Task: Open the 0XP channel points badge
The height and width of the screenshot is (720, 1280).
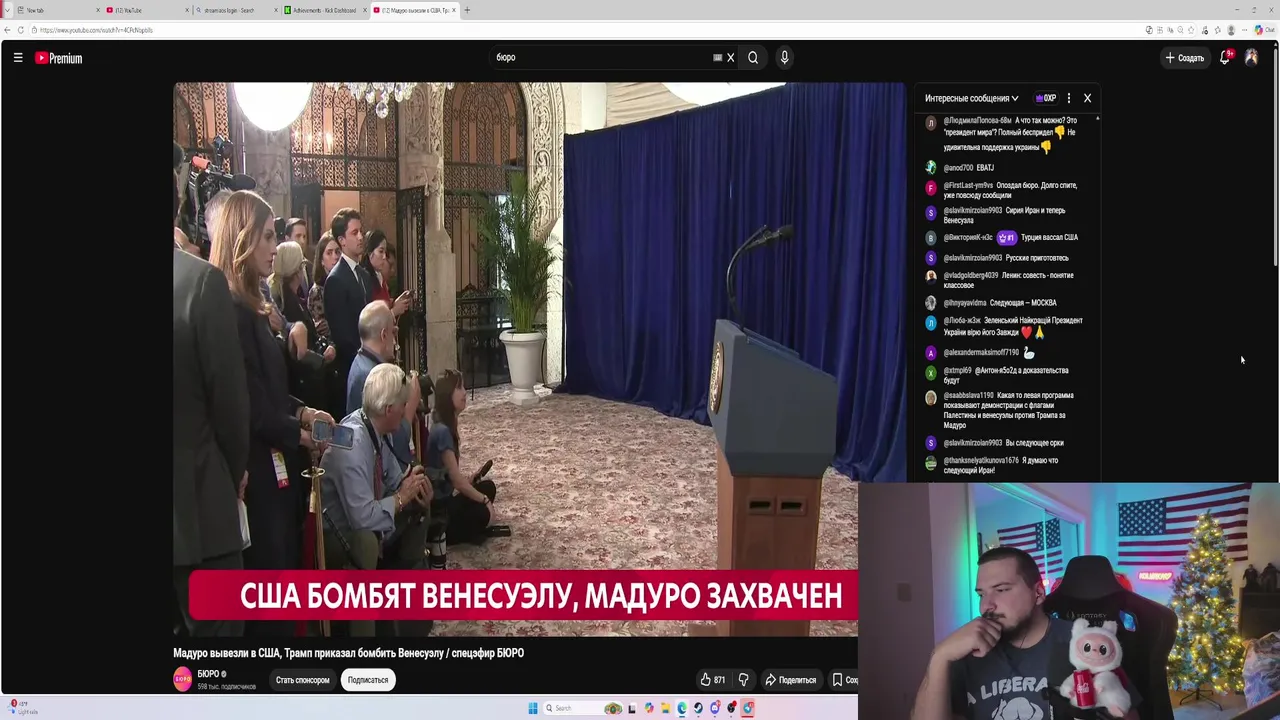Action: pos(1046,98)
